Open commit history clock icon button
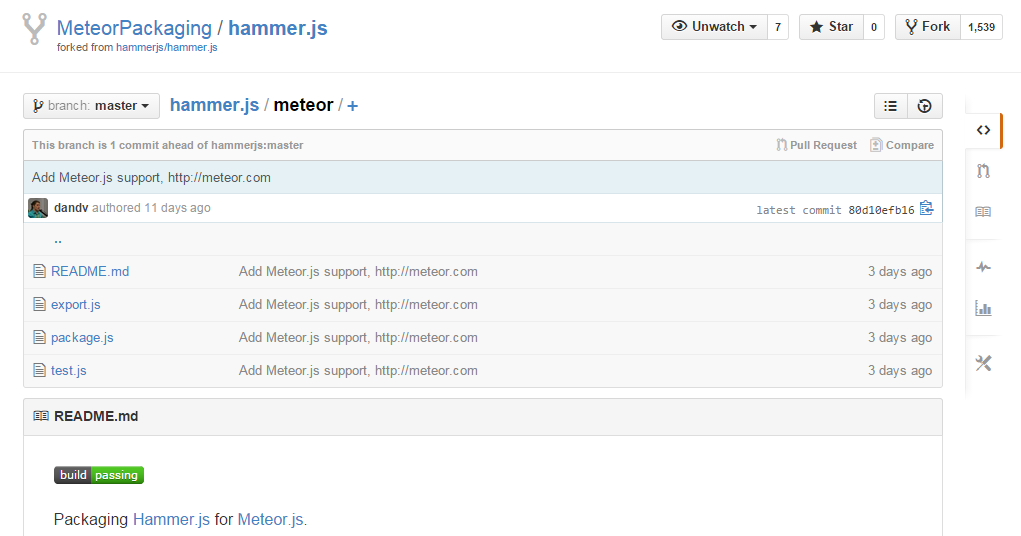Image resolution: width=1021 pixels, height=536 pixels. [925, 106]
